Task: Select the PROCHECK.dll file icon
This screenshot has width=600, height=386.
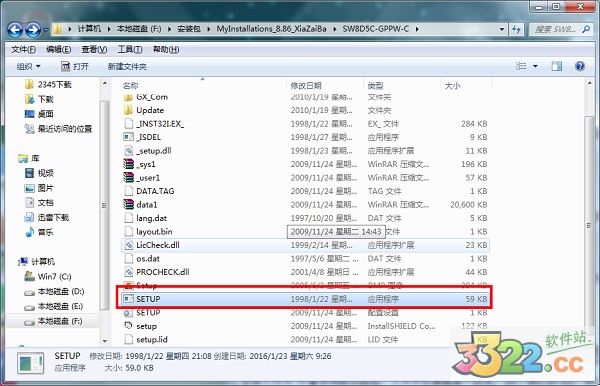Action: coord(129,272)
